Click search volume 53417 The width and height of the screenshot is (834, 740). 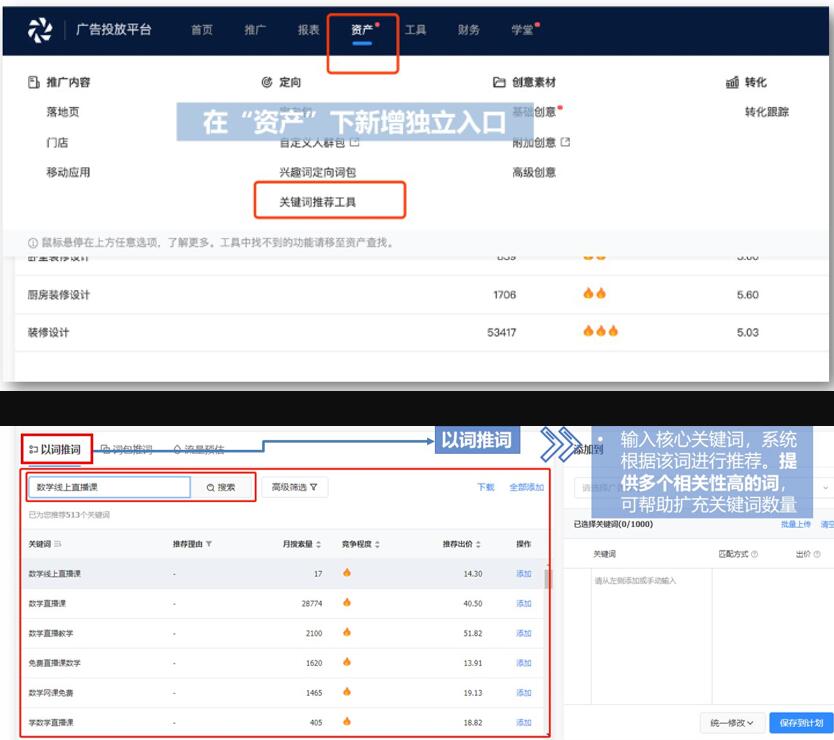click(502, 332)
